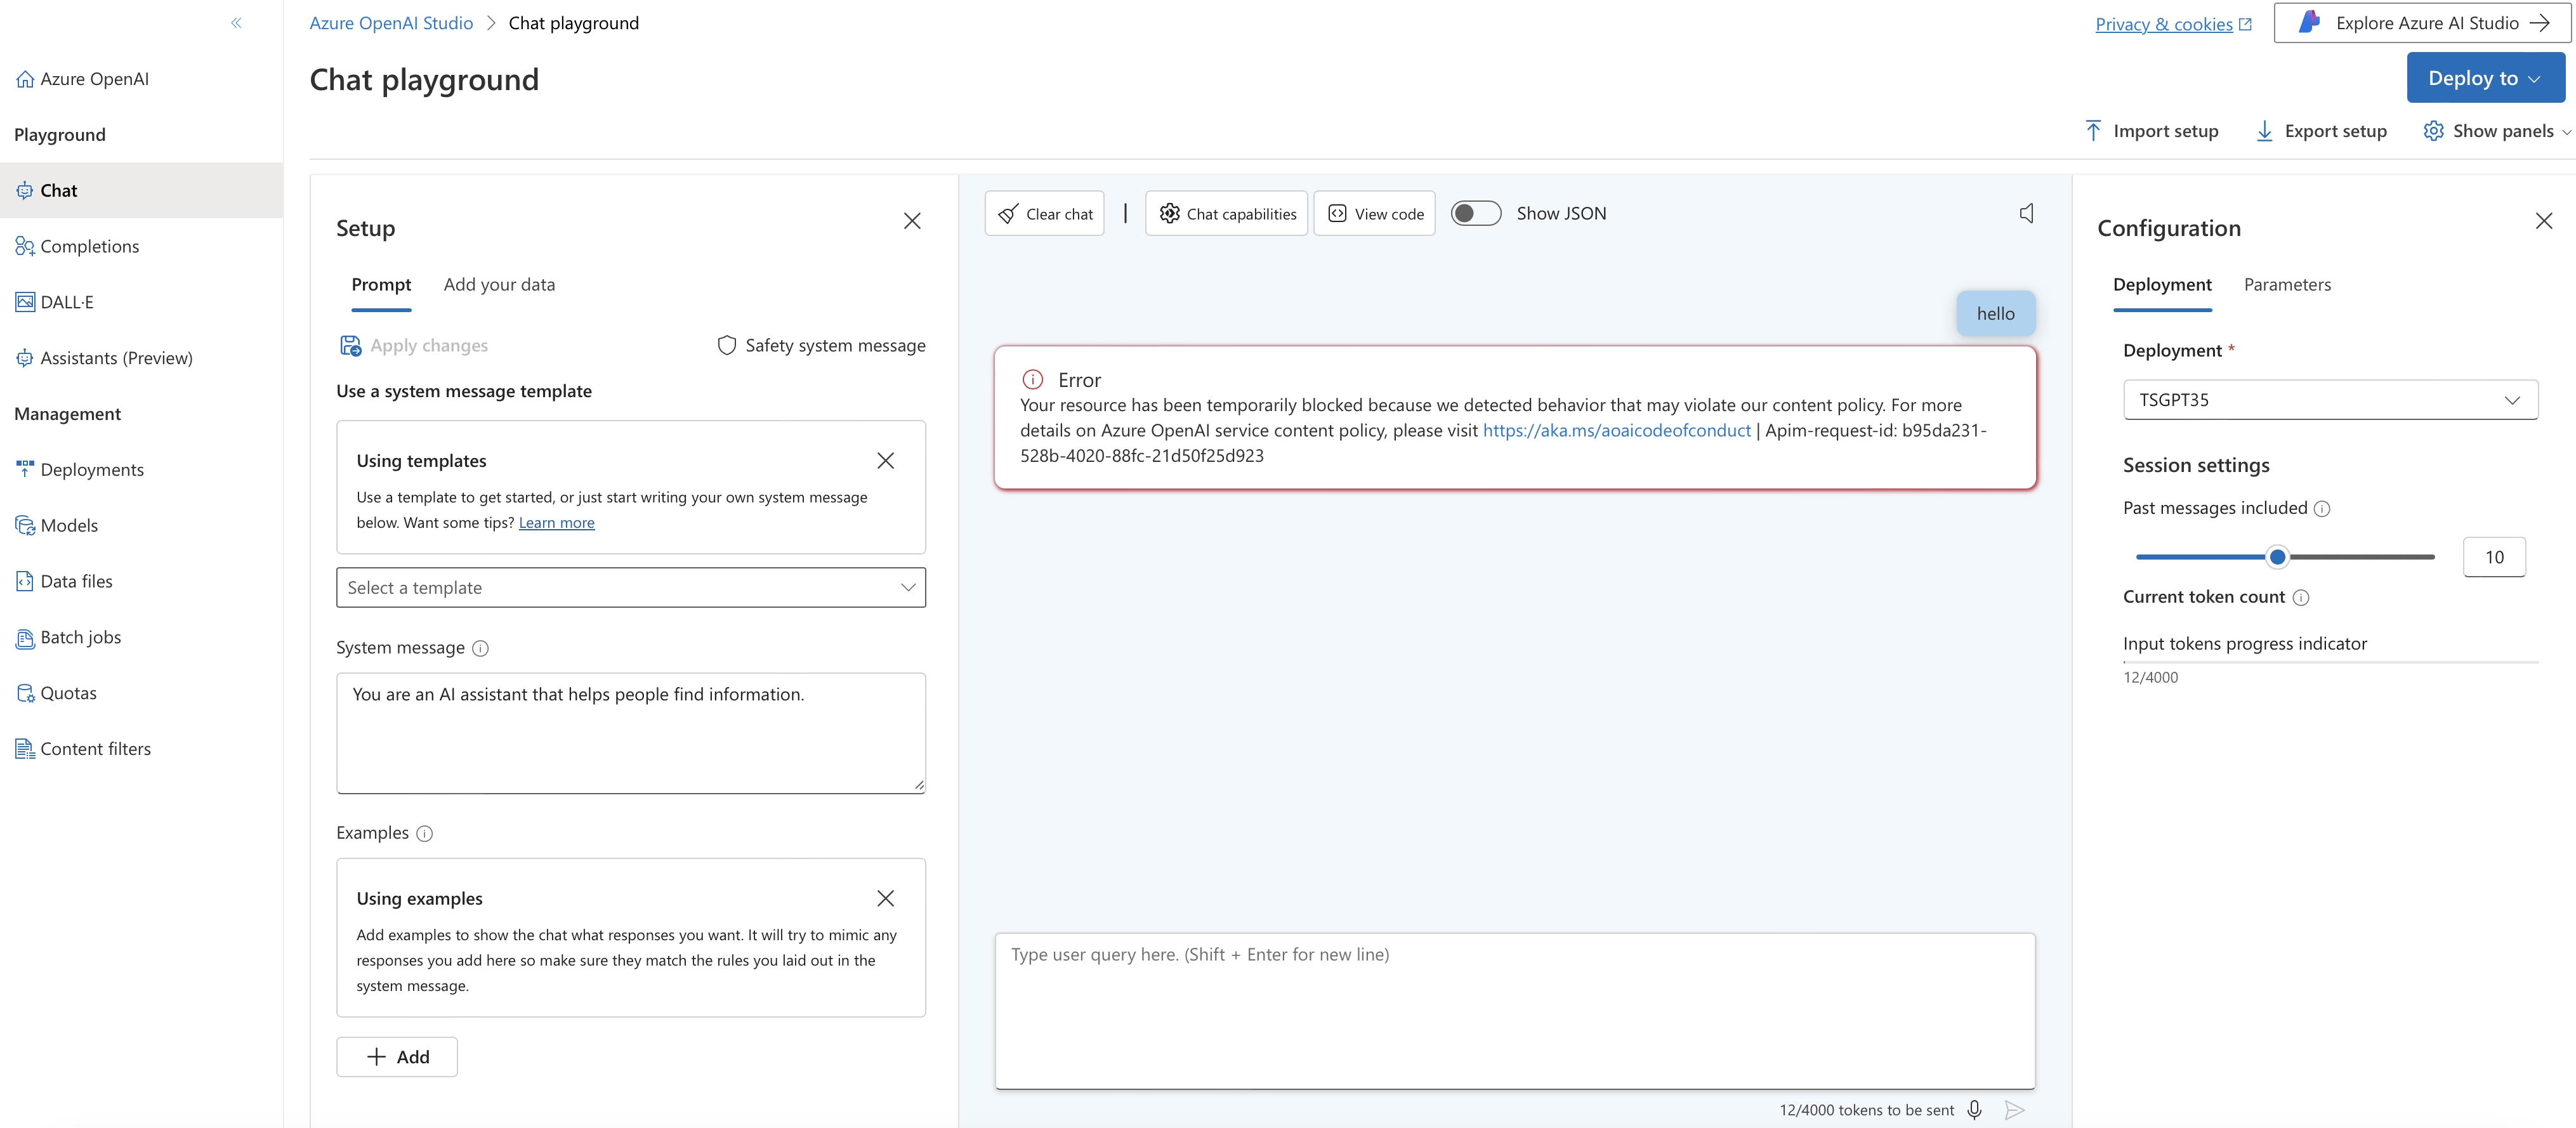
Task: Dismiss the Using examples tip card
Action: tap(885, 898)
